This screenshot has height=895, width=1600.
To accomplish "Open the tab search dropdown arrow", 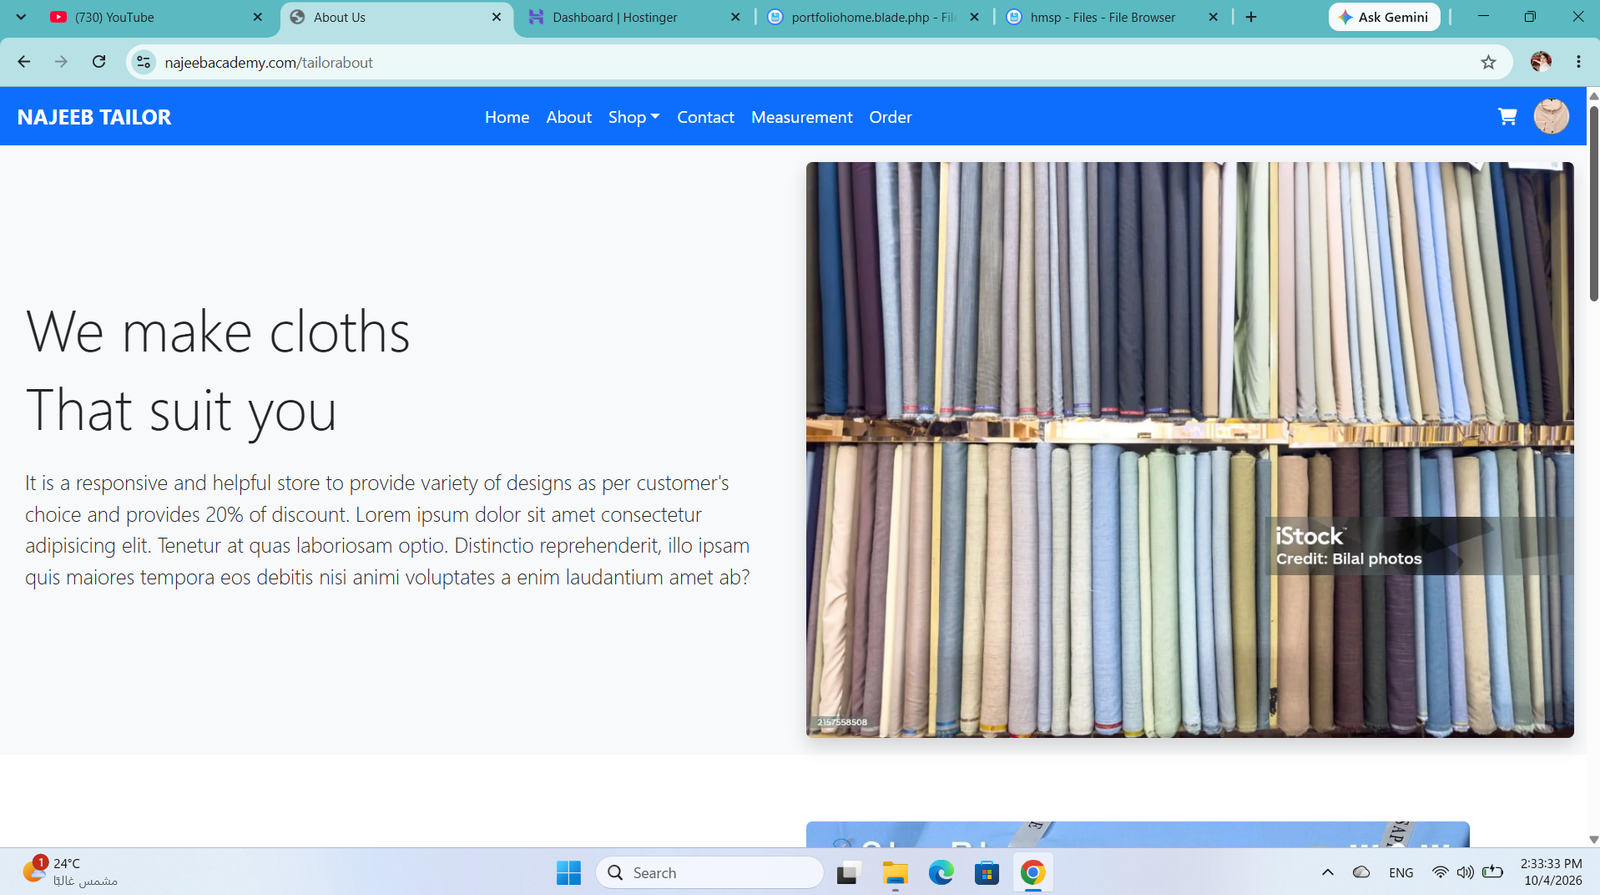I will coord(21,17).
